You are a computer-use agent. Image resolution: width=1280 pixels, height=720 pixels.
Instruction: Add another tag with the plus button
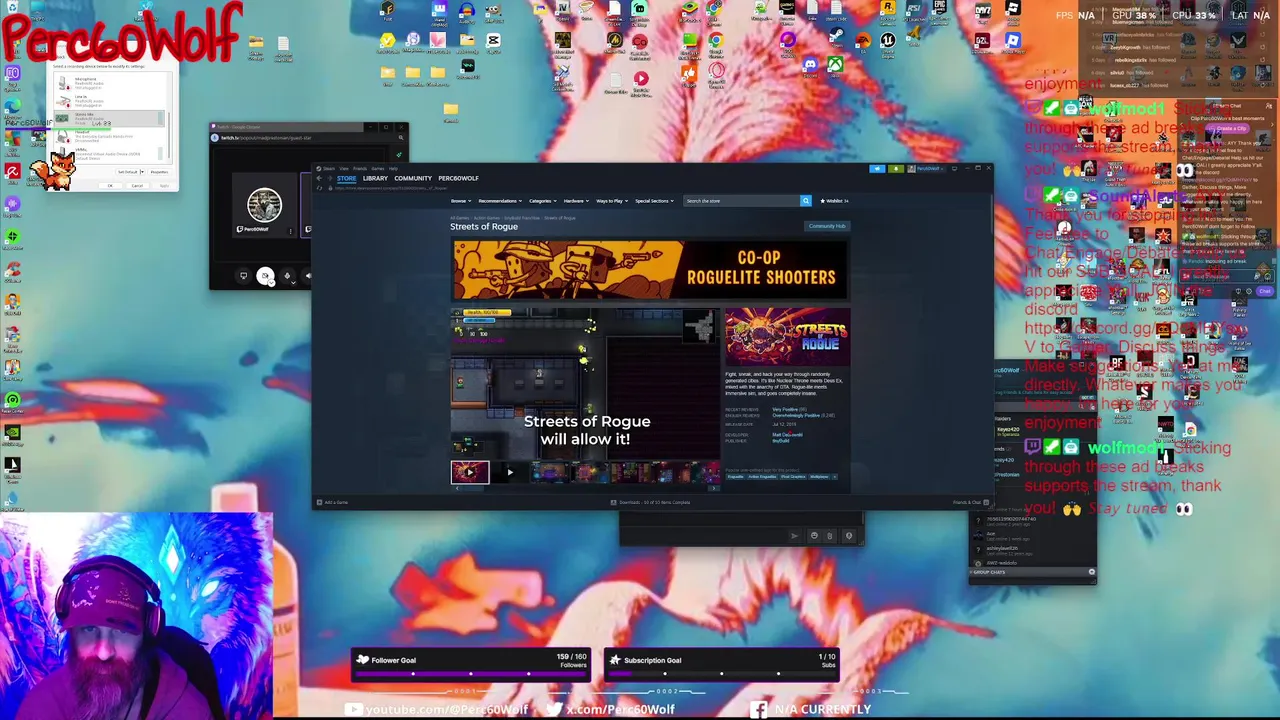[x=835, y=477]
